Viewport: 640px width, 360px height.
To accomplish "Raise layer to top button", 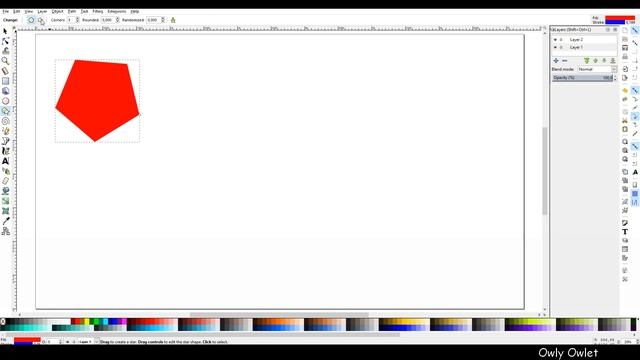I will [x=587, y=60].
